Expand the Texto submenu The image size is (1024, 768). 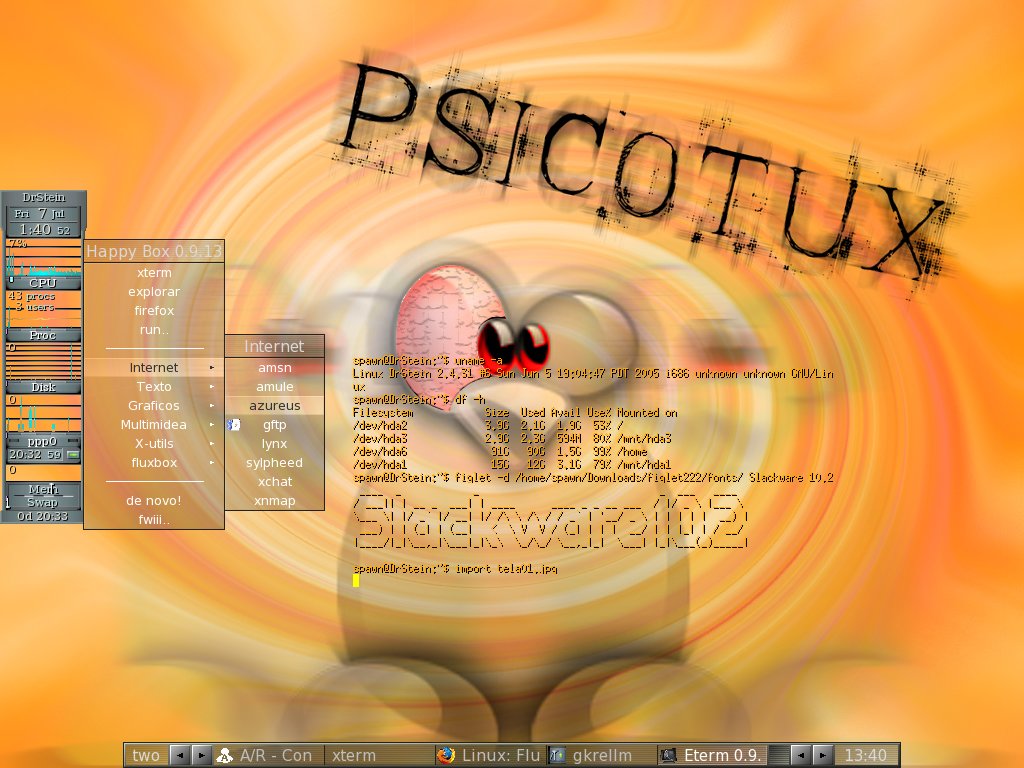click(x=154, y=387)
